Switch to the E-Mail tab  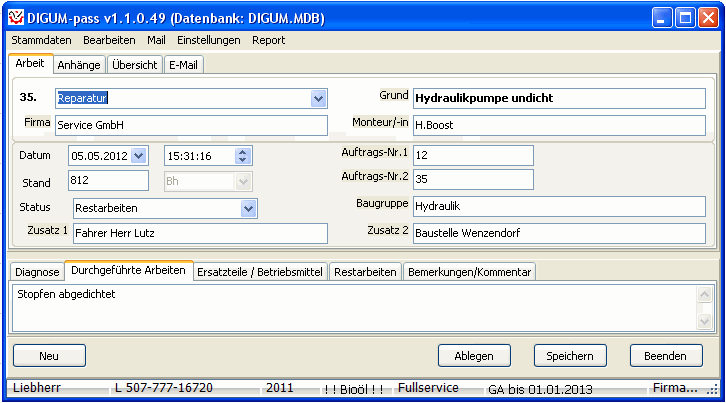(183, 65)
